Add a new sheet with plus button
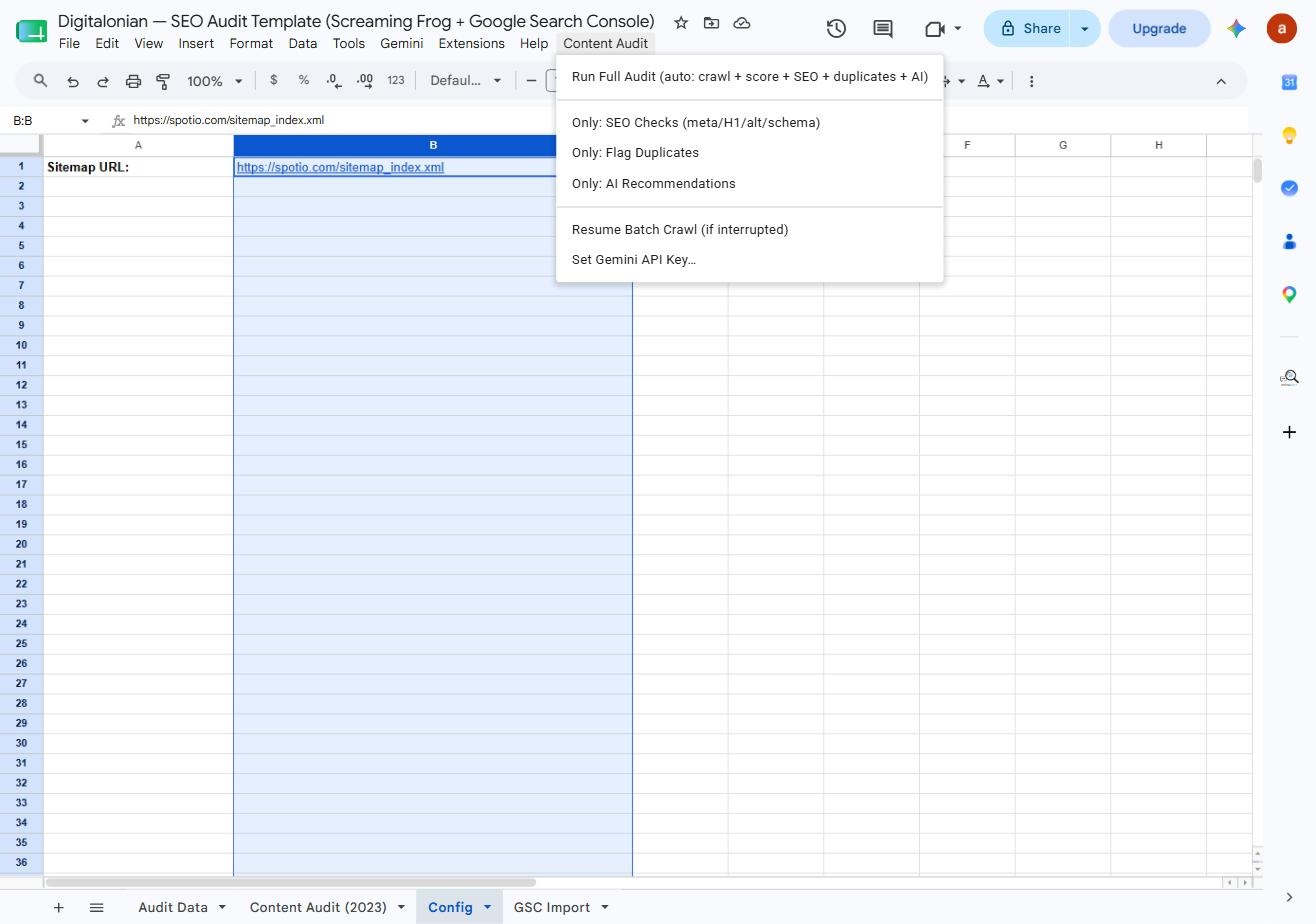The image size is (1316, 924). pyautogui.click(x=59, y=907)
